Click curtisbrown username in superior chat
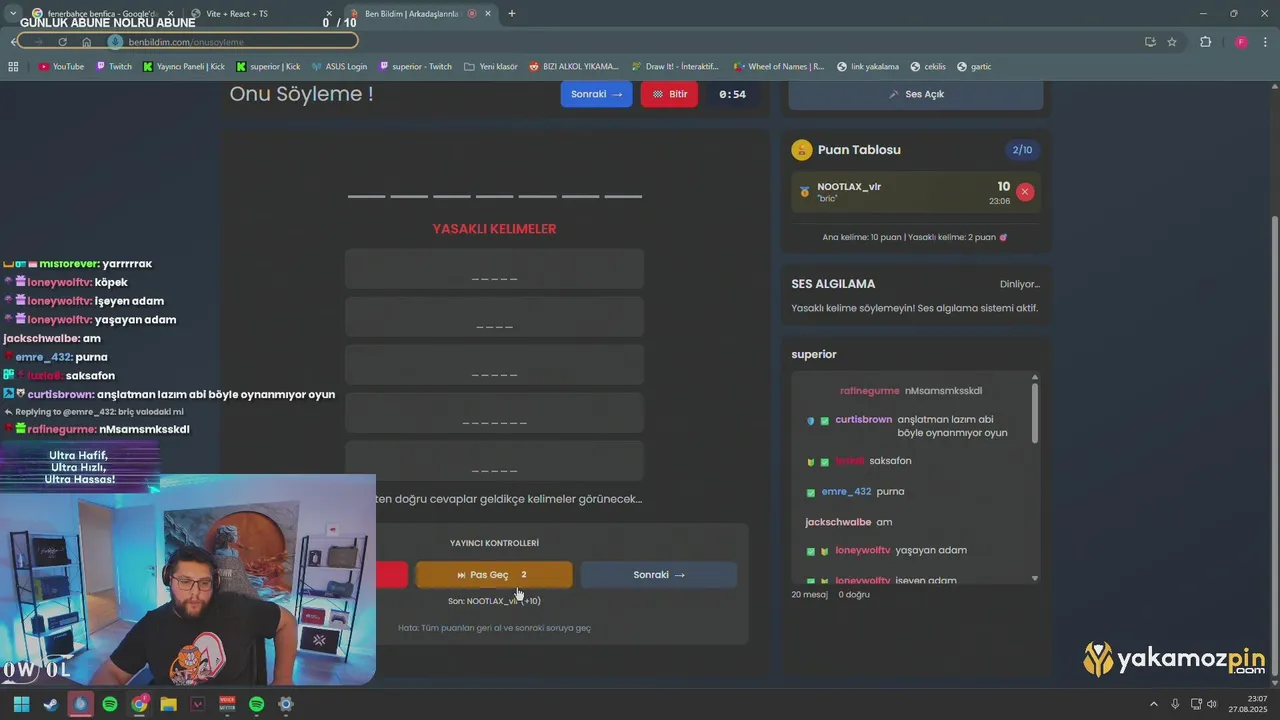 coord(863,419)
